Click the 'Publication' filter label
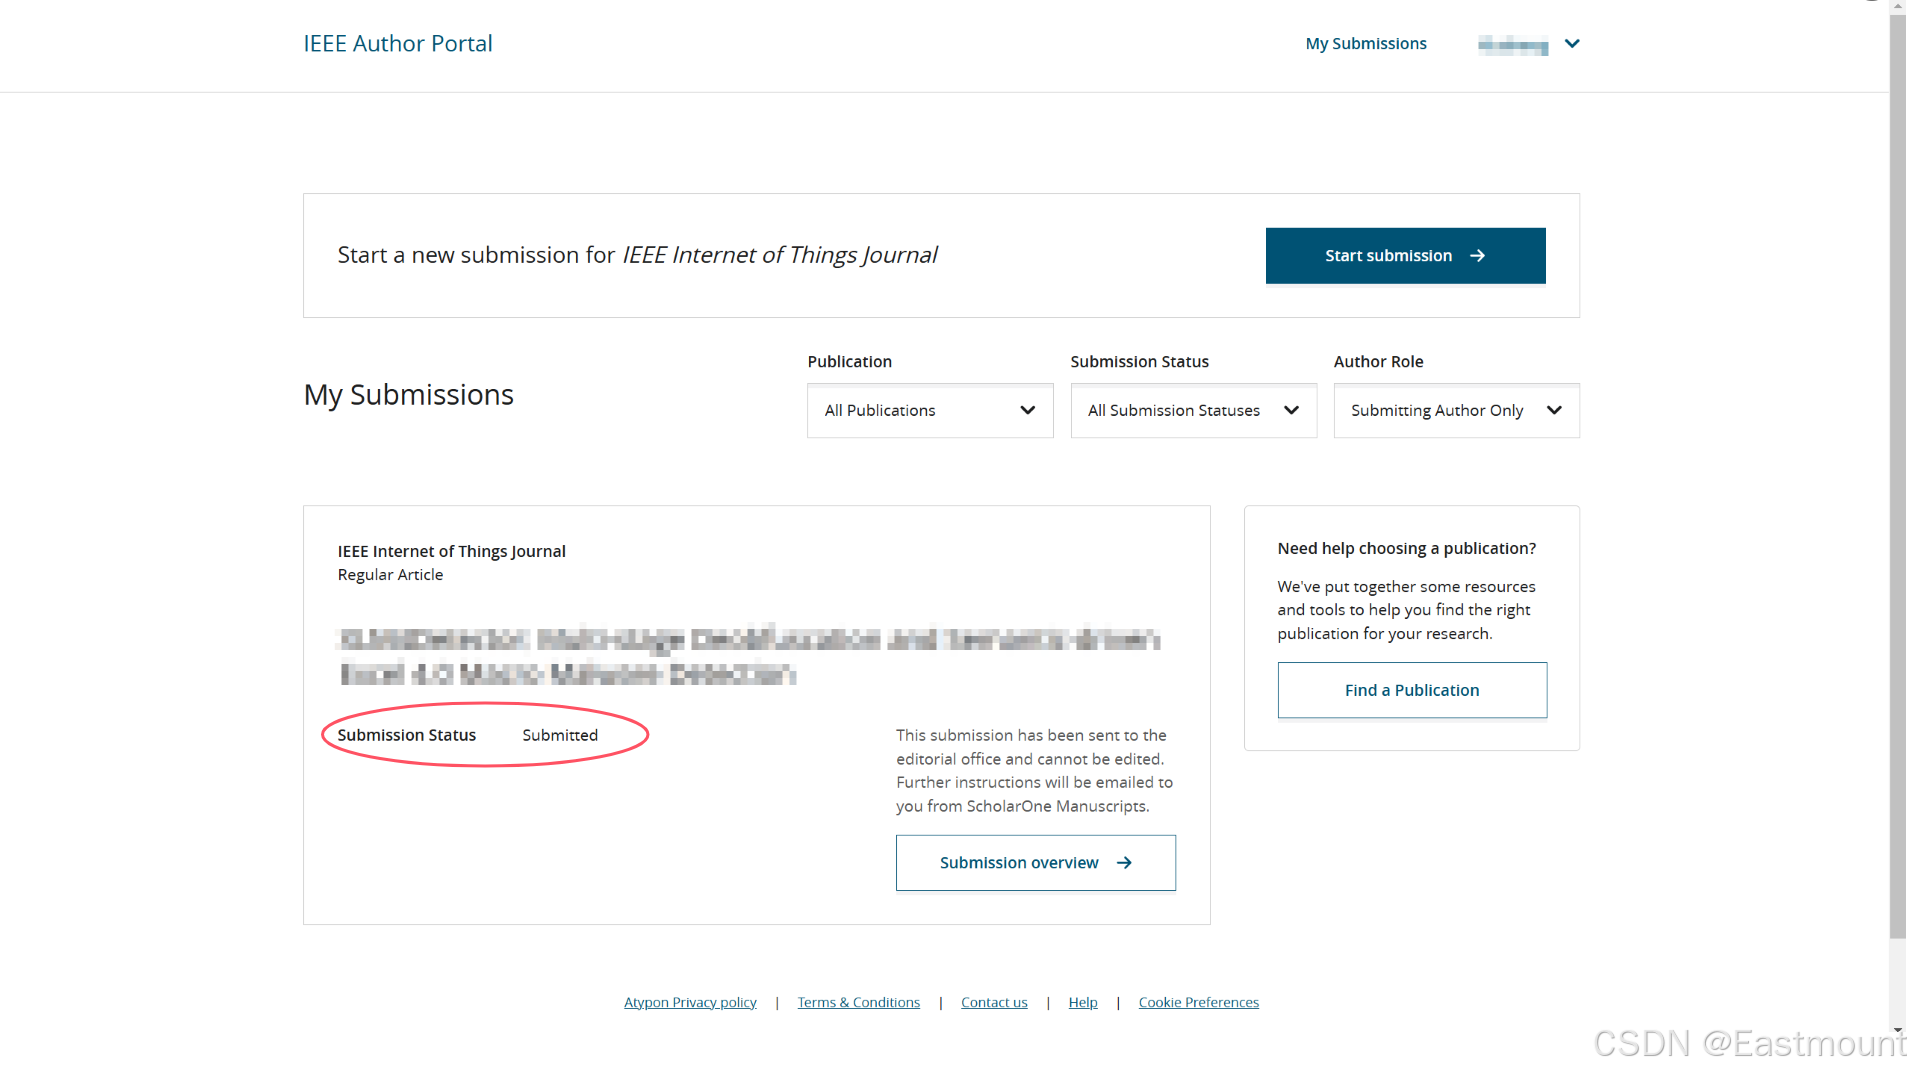The width and height of the screenshot is (1911, 1075). pyautogui.click(x=849, y=361)
